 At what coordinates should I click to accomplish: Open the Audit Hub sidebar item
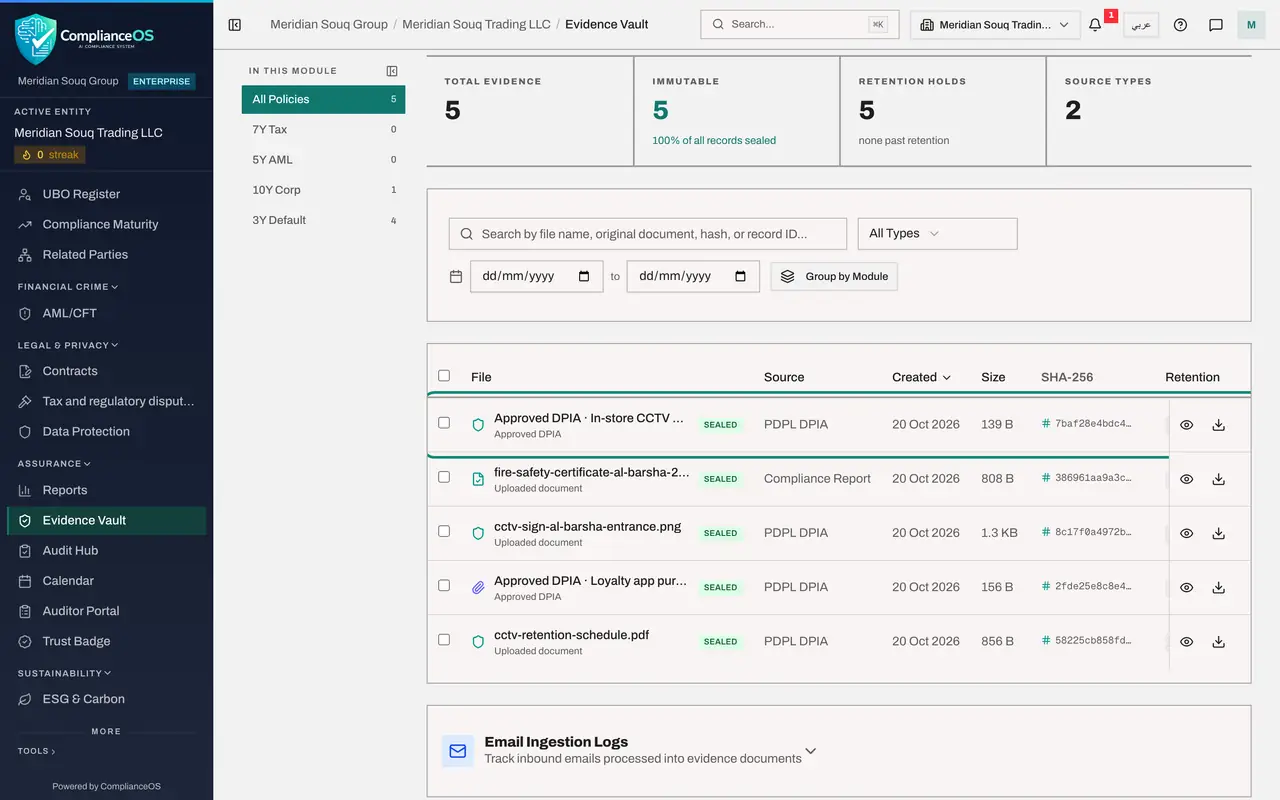[106, 551]
